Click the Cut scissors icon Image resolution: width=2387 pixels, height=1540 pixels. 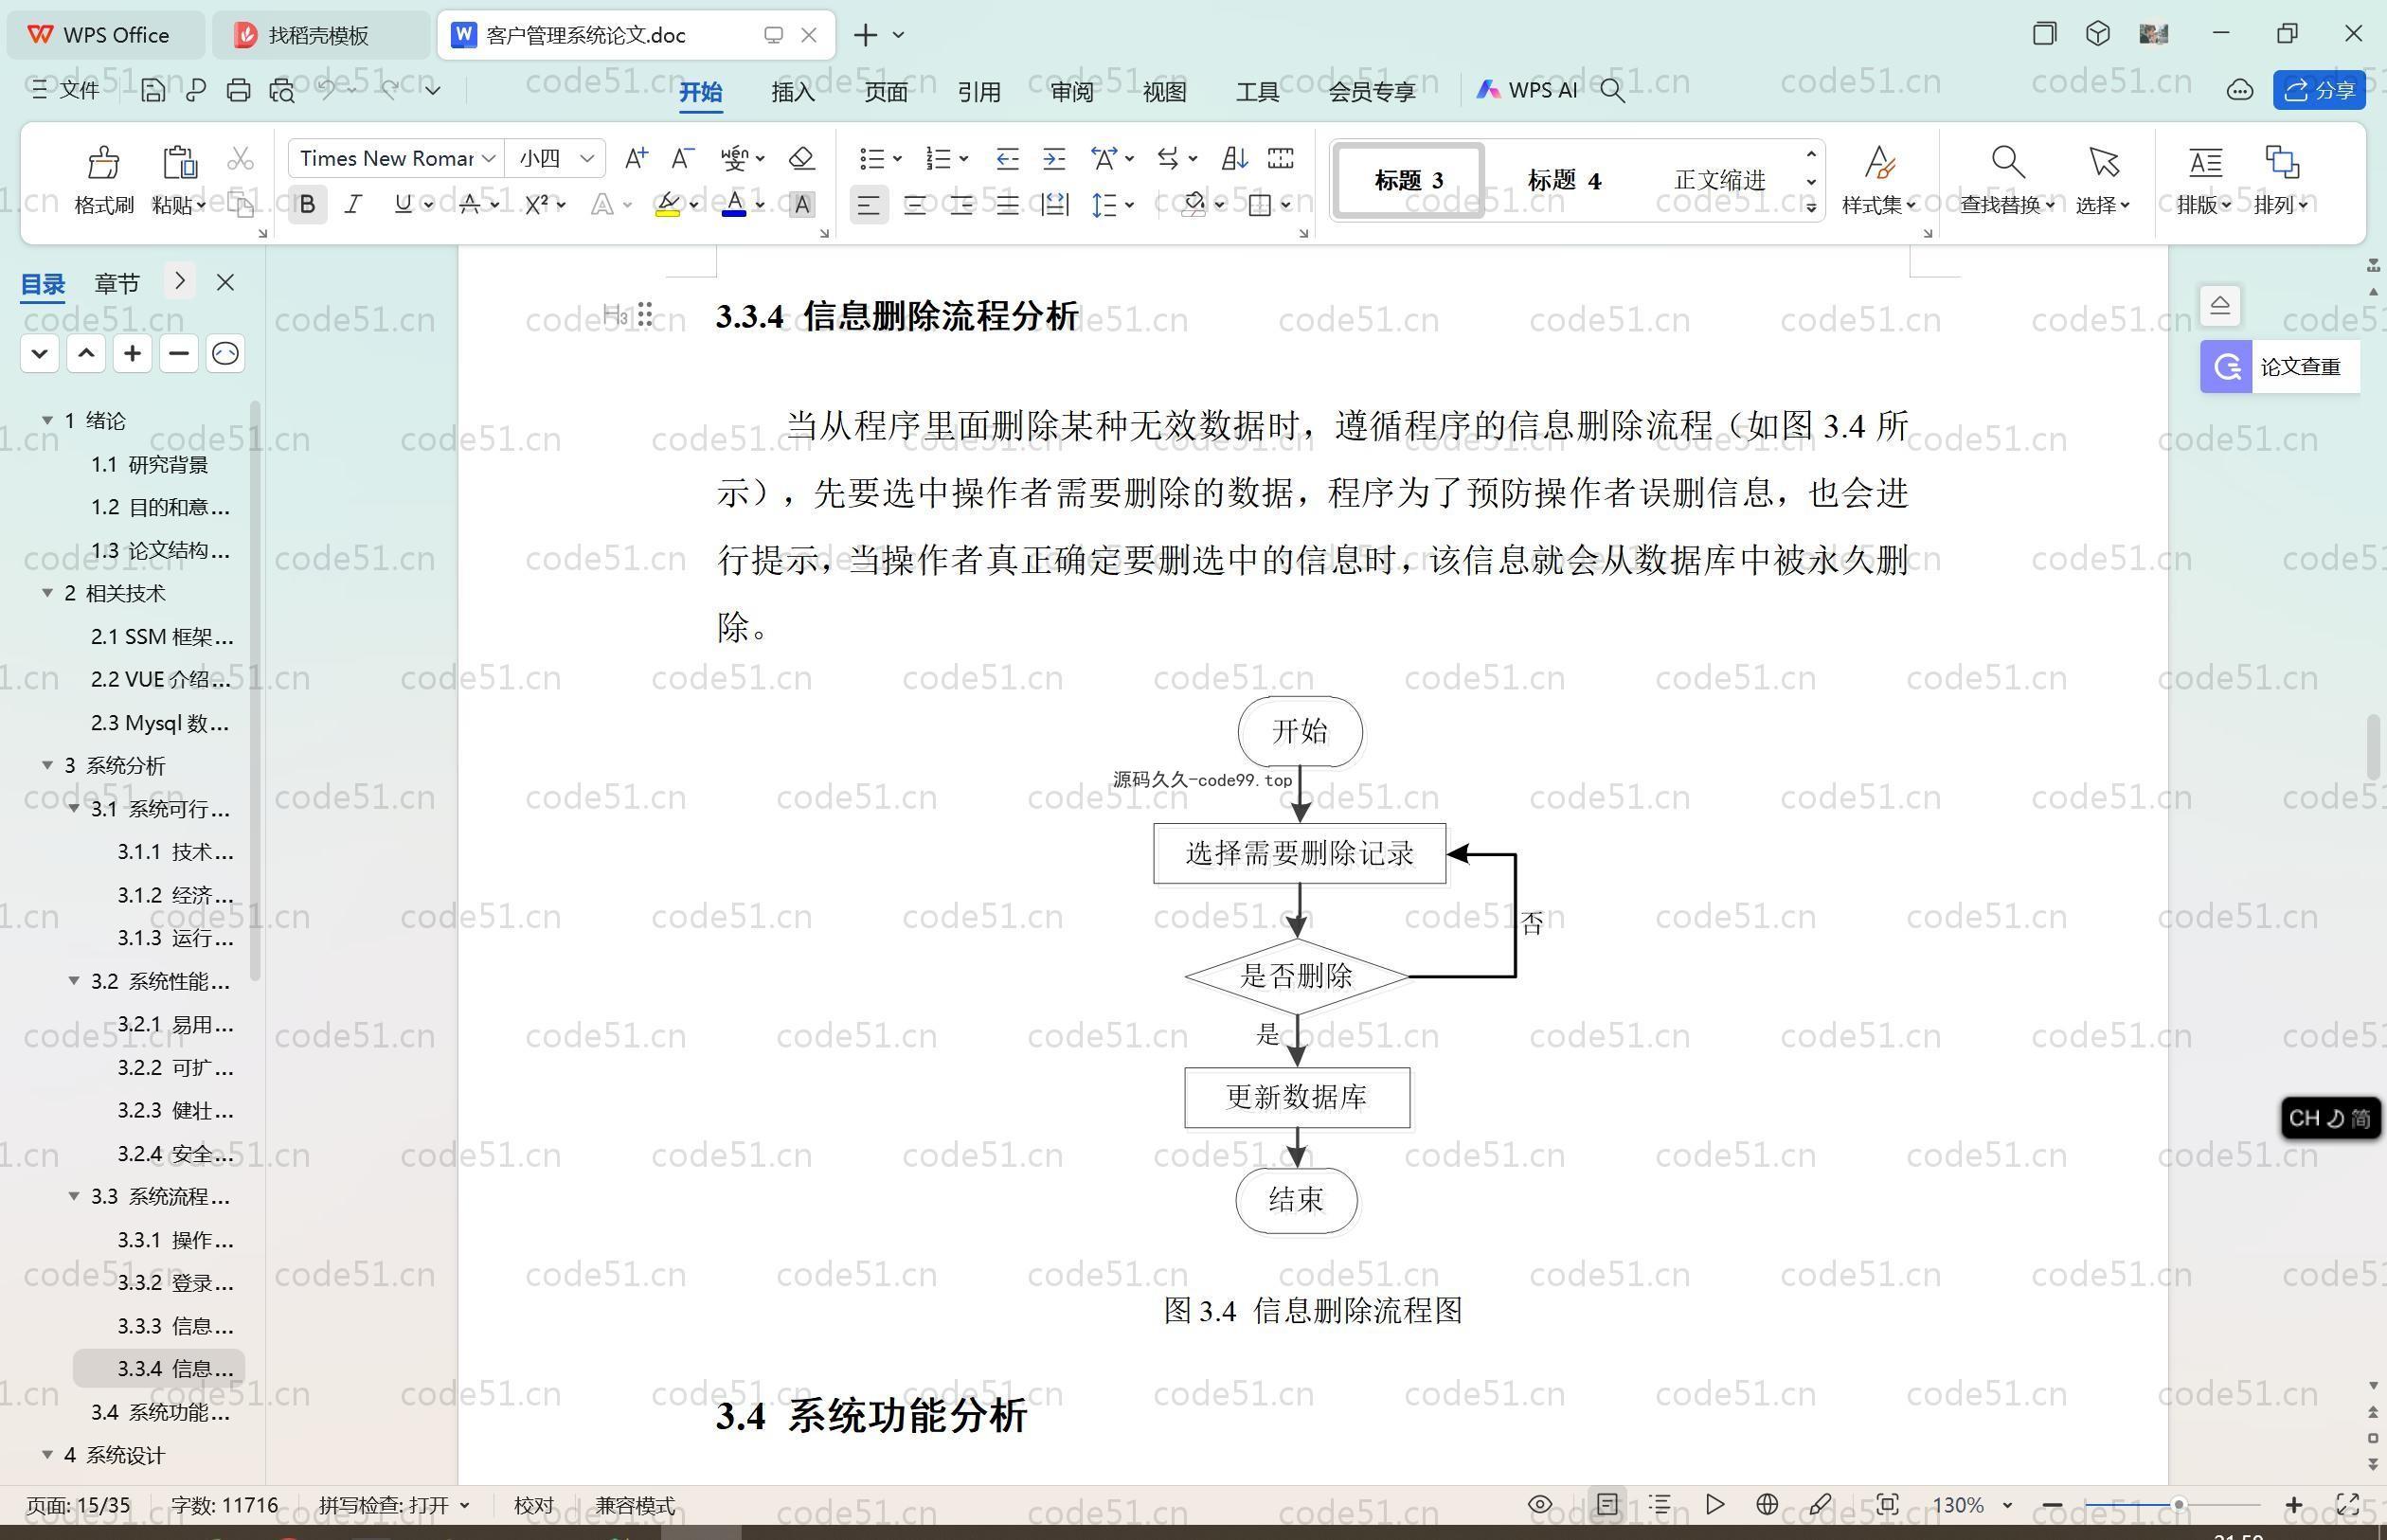click(240, 158)
